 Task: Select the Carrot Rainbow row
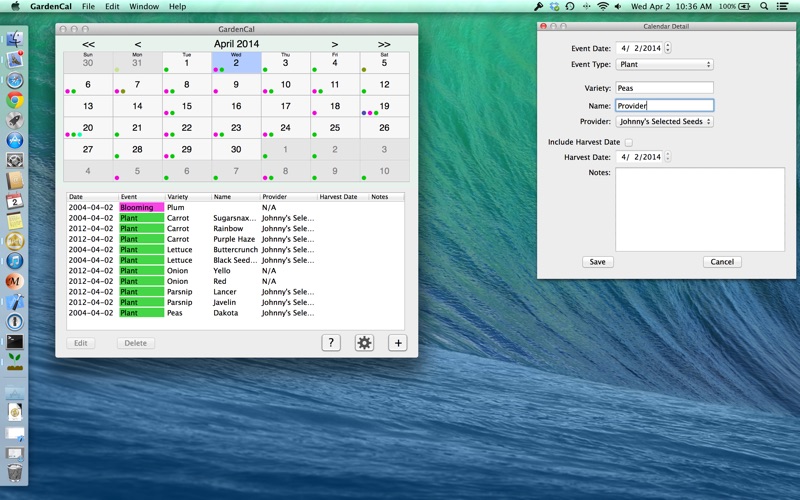[235, 229]
